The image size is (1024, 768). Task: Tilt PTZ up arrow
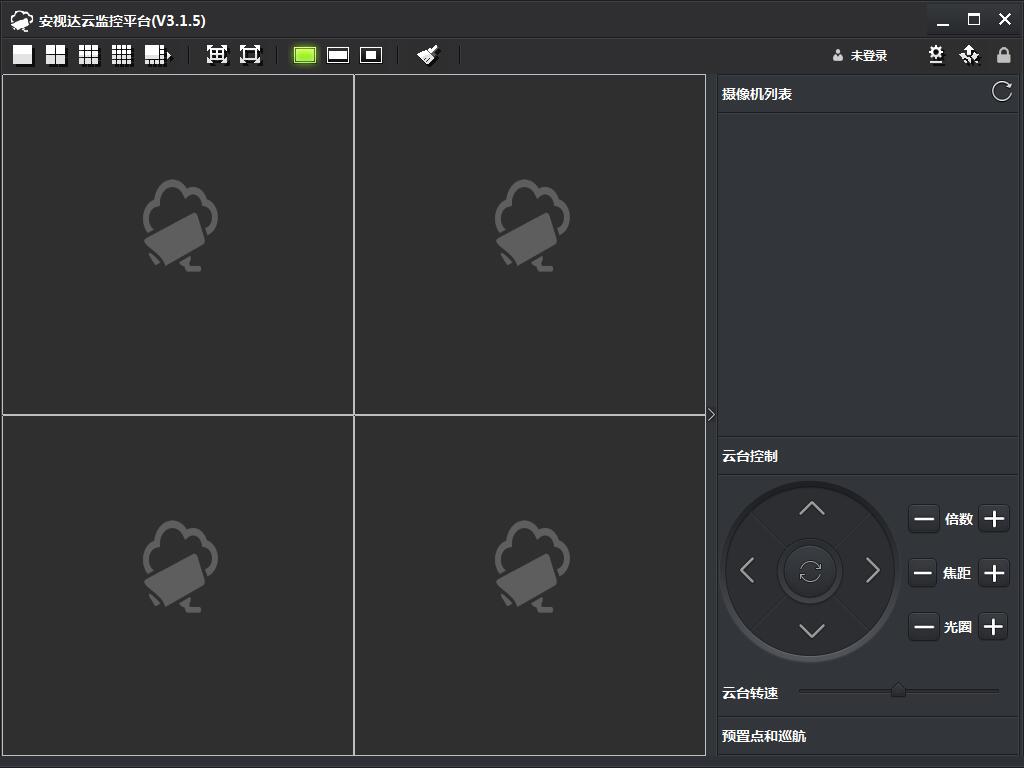[812, 509]
